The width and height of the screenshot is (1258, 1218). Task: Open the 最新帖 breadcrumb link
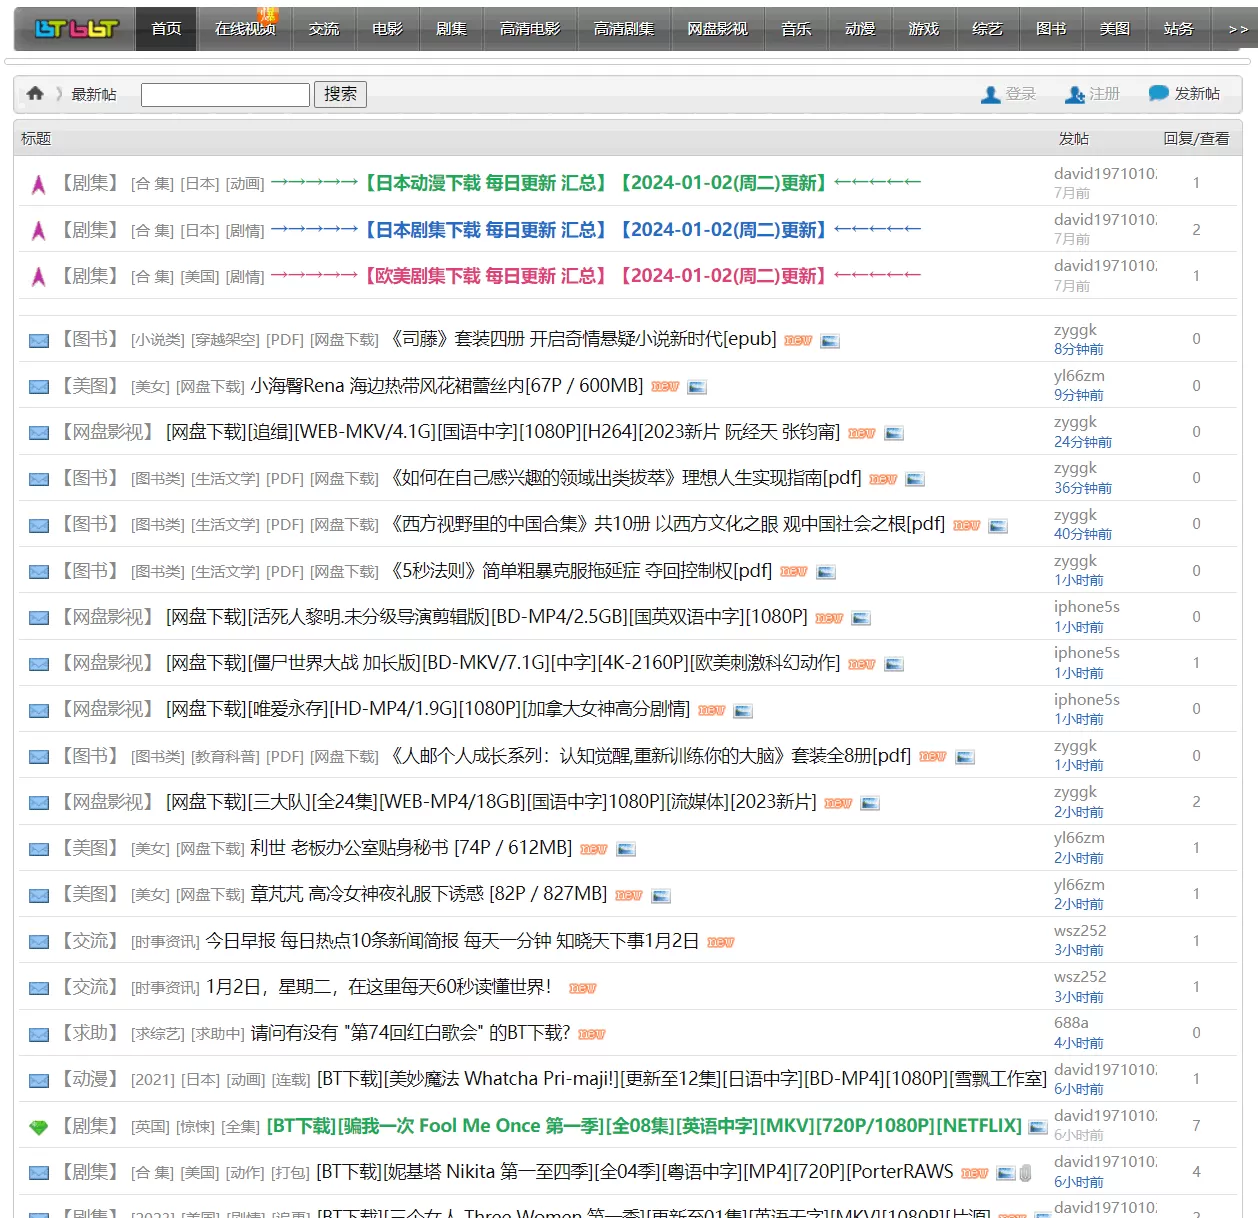coord(94,94)
